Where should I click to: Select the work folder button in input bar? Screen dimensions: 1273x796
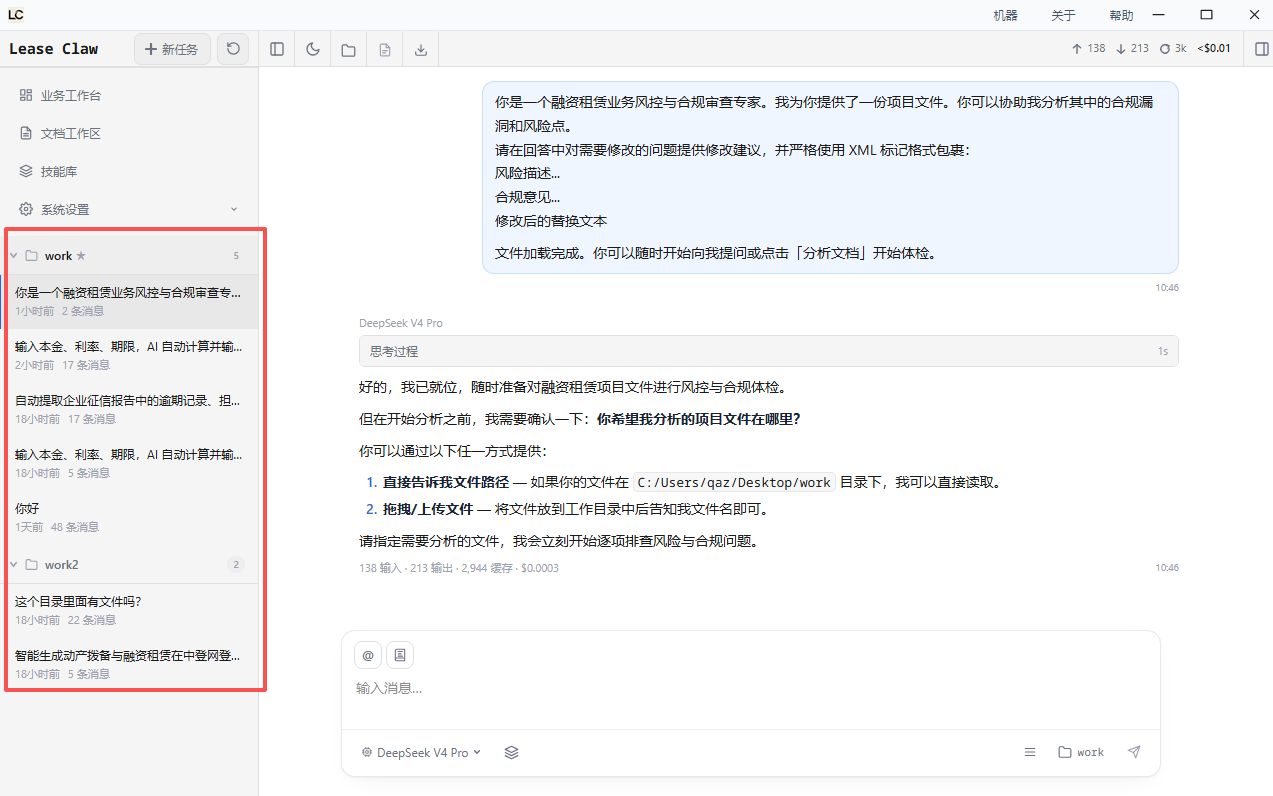(1081, 752)
